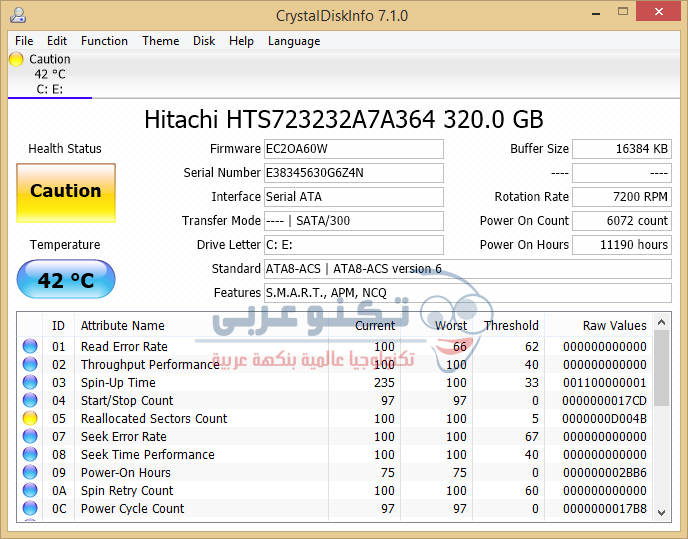Click the Power Cycle Count attribute name
Image resolution: width=688 pixels, height=539 pixels.
(x=133, y=509)
